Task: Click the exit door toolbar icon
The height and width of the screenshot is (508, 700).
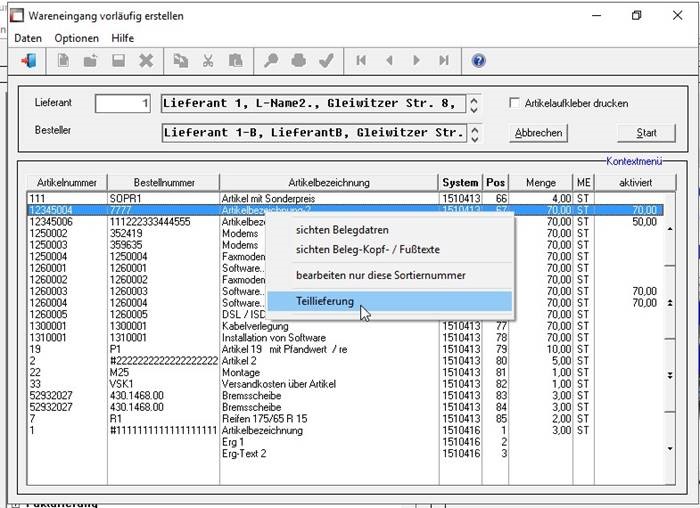Action: [28, 61]
